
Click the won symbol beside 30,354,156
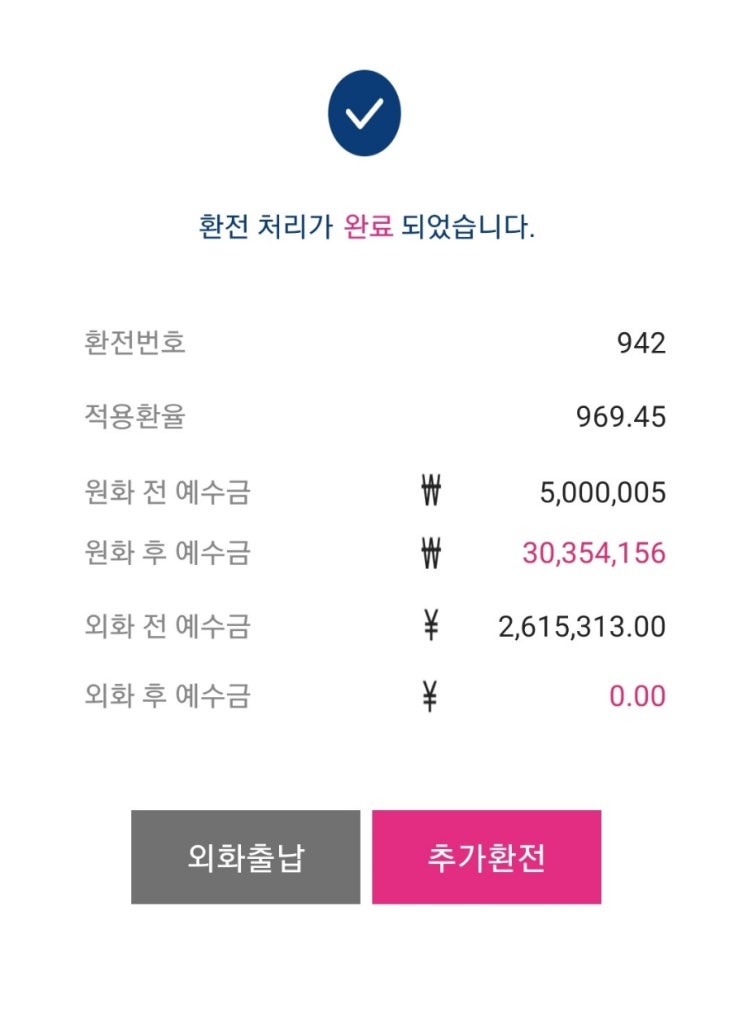point(431,553)
